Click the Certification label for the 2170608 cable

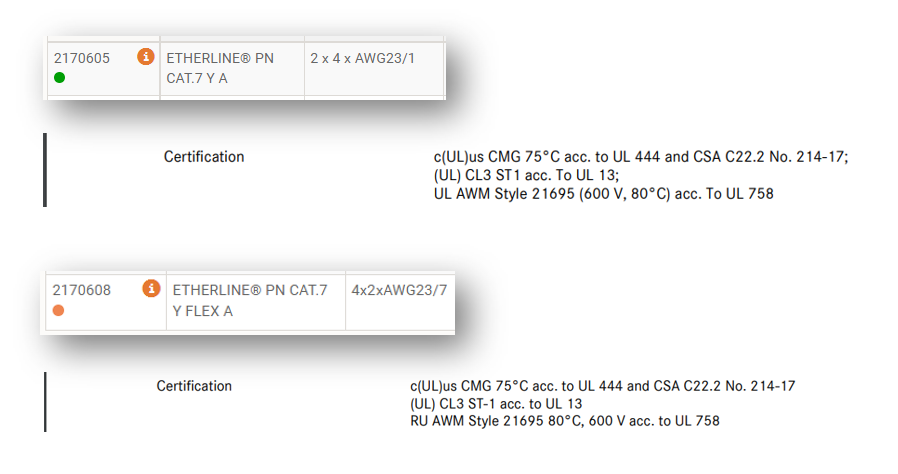194,386
